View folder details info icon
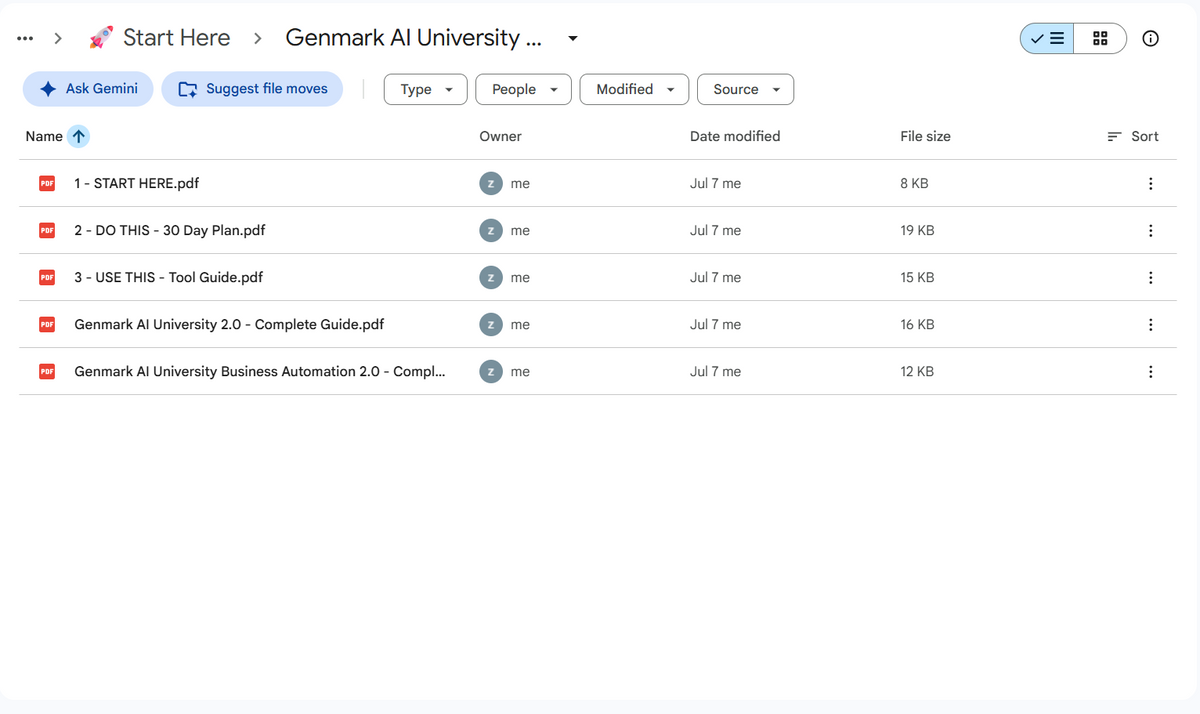1200x714 pixels. point(1151,39)
